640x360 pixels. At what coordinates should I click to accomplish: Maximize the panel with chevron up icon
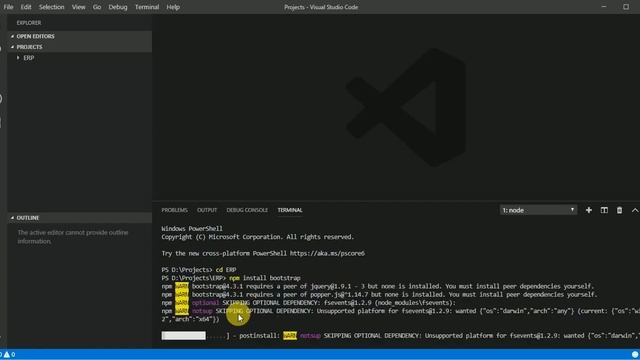[635, 210]
